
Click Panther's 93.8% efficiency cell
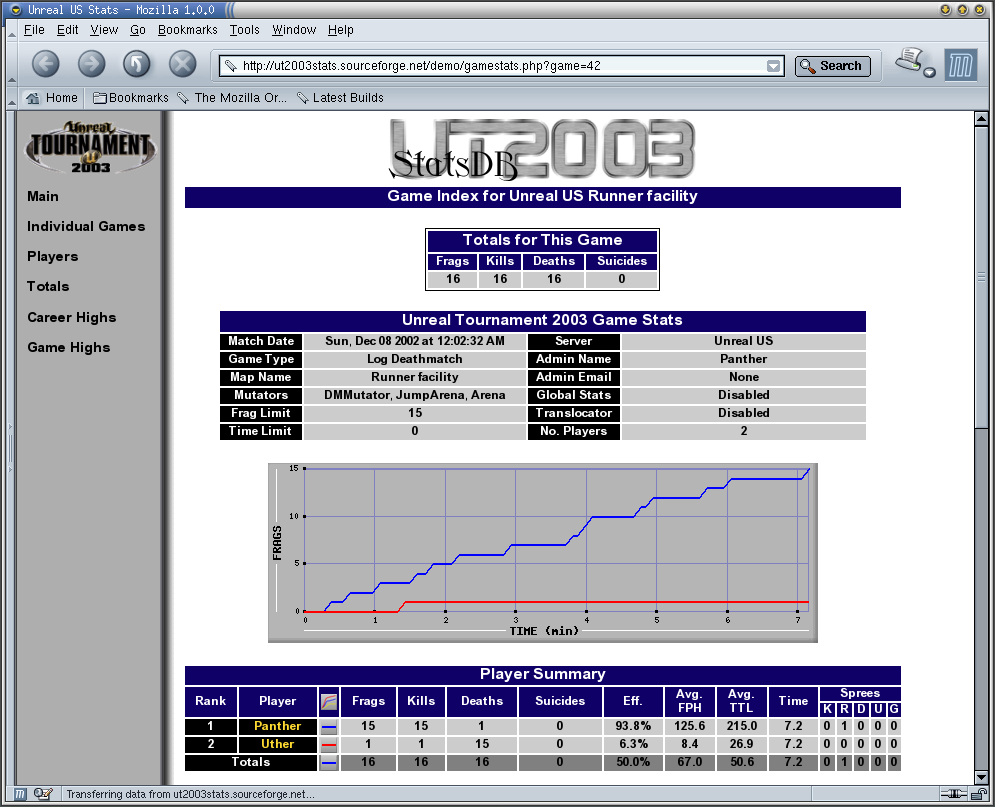point(633,726)
